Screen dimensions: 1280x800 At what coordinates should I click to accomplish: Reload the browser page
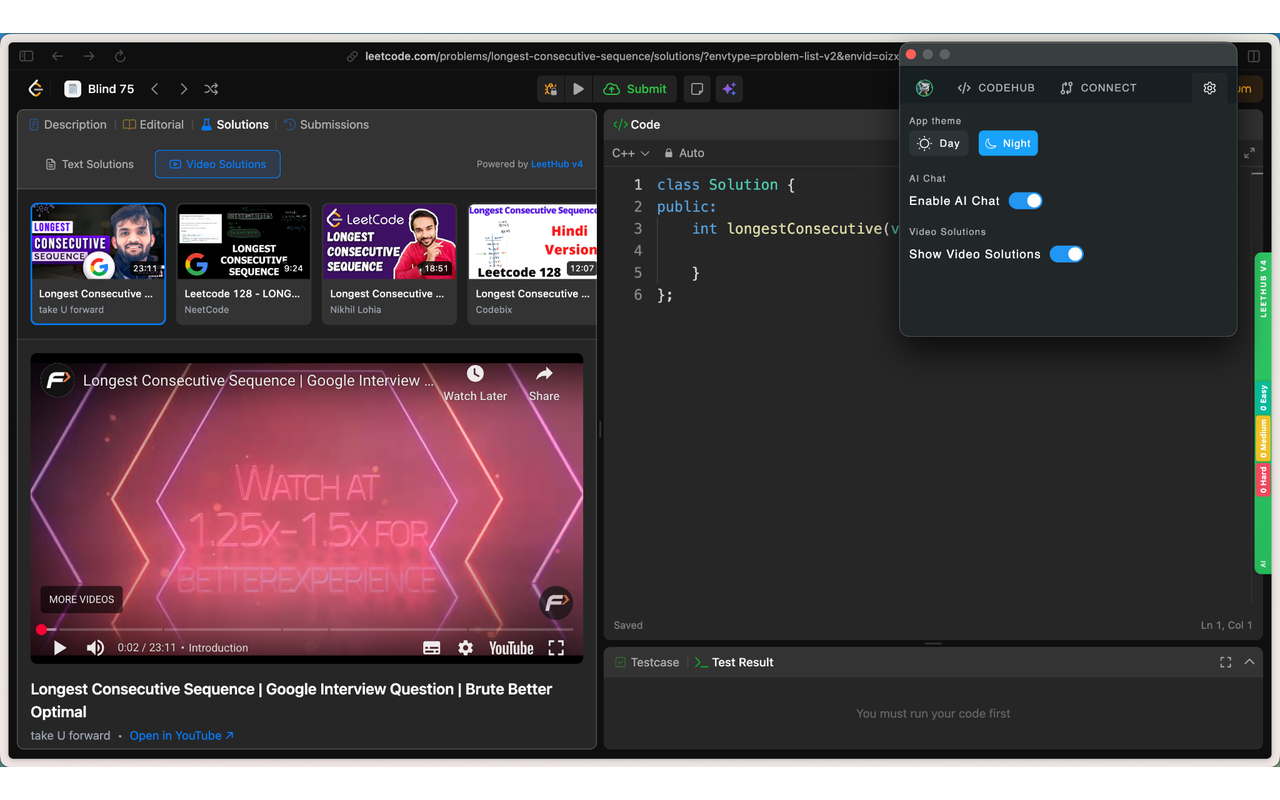(x=120, y=56)
